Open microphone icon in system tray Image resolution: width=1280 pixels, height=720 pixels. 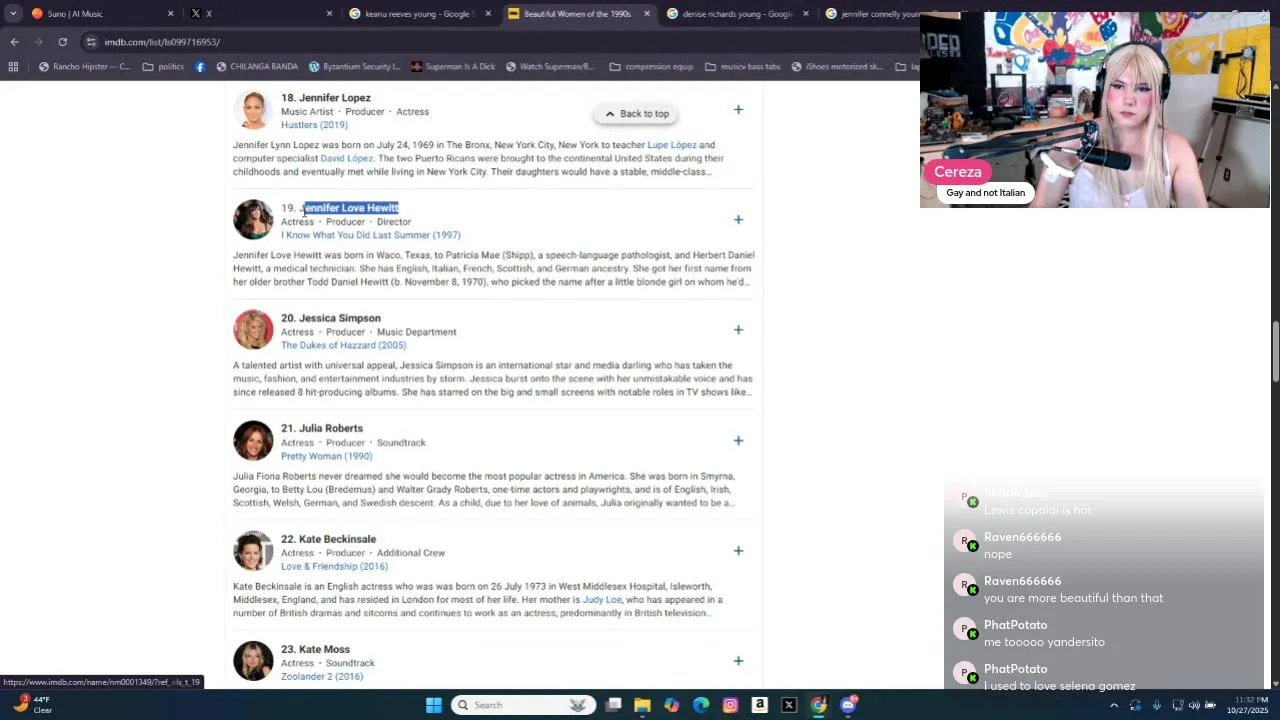[x=1157, y=705]
